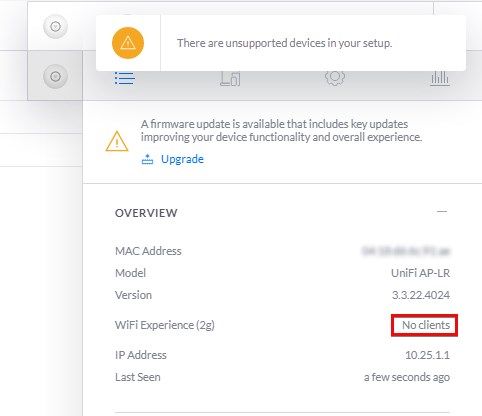Open the Clients devices tab icon
Screen dimensions: 482x416
pos(230,79)
